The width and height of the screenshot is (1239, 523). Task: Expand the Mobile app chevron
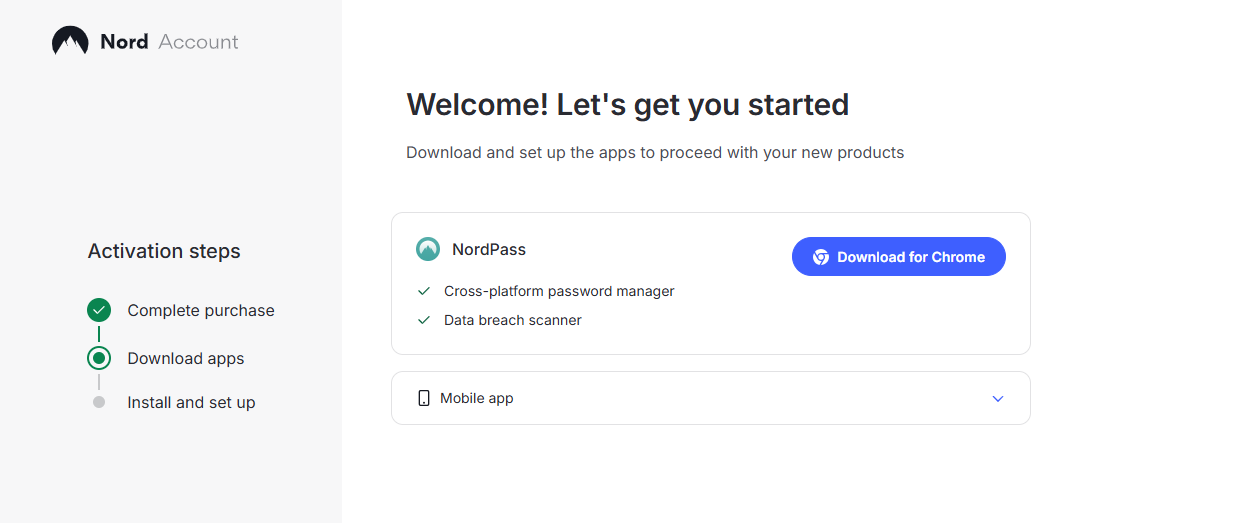click(x=997, y=398)
